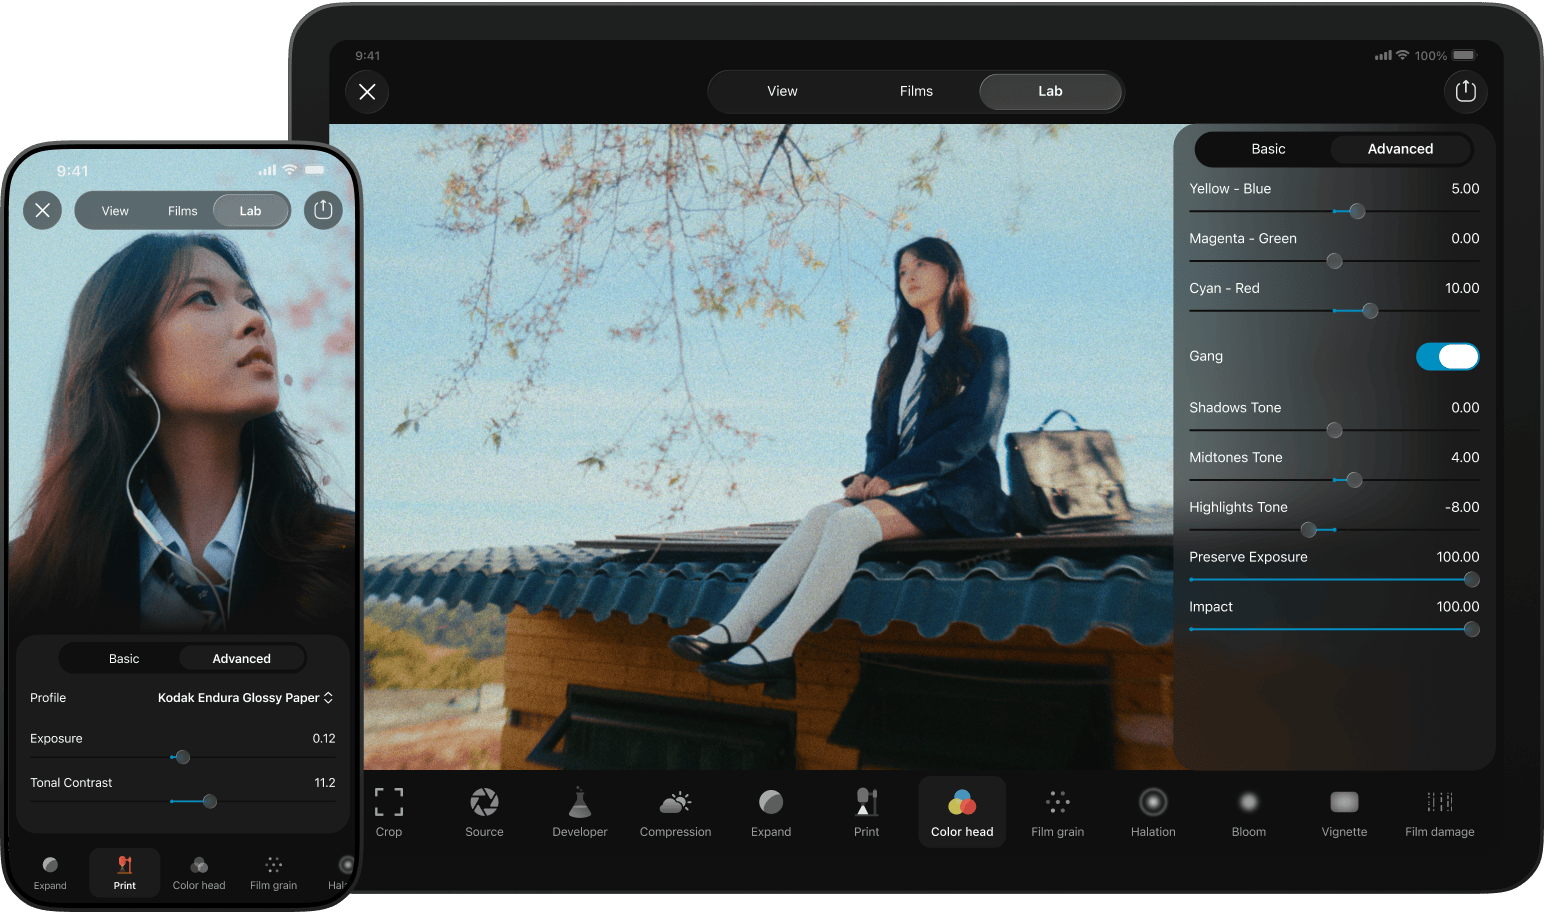Select the Compression tool on tablet
Image resolution: width=1560 pixels, height=913 pixels.
tap(676, 811)
